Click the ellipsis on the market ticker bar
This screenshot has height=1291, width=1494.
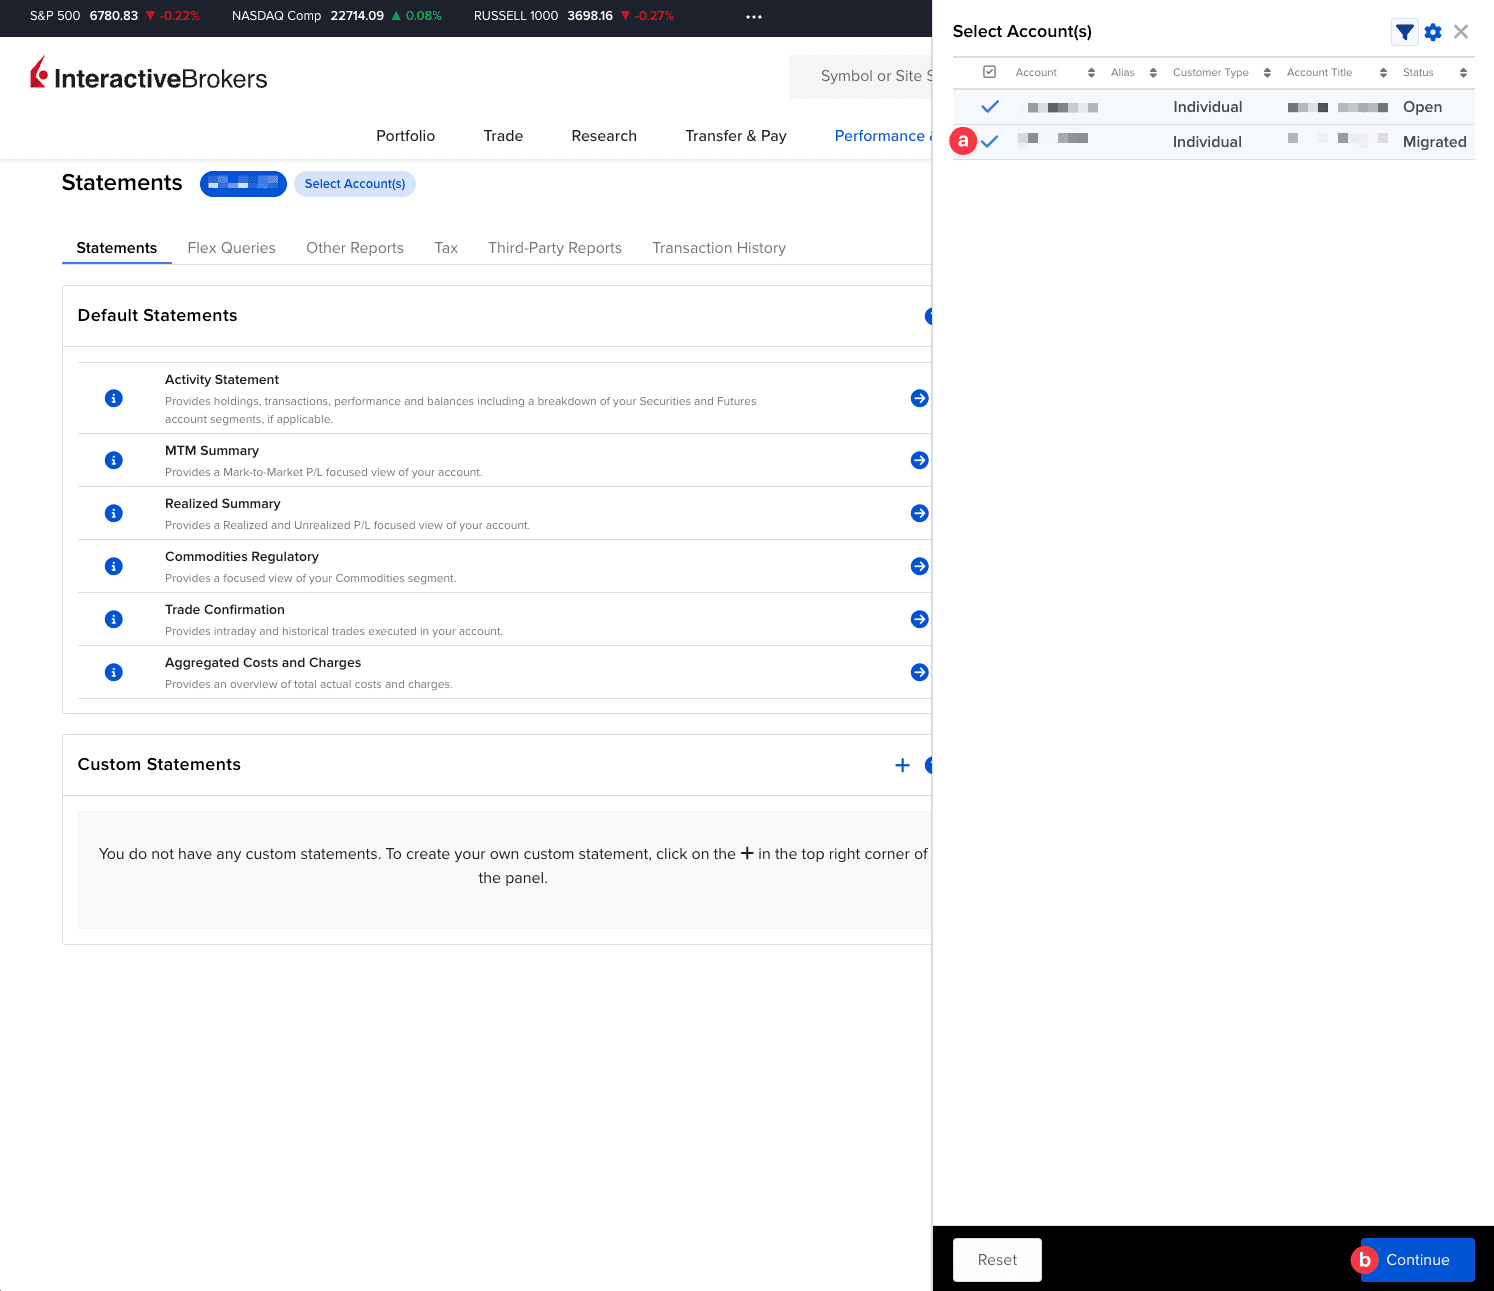click(x=753, y=16)
